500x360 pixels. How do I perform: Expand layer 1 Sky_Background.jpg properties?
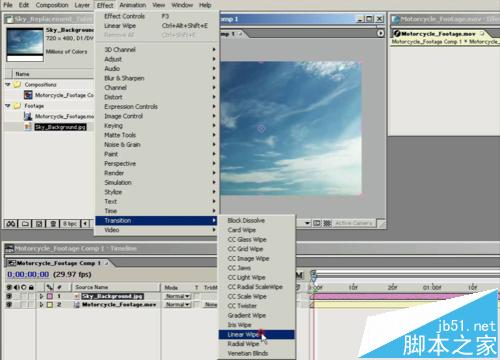(x=41, y=296)
